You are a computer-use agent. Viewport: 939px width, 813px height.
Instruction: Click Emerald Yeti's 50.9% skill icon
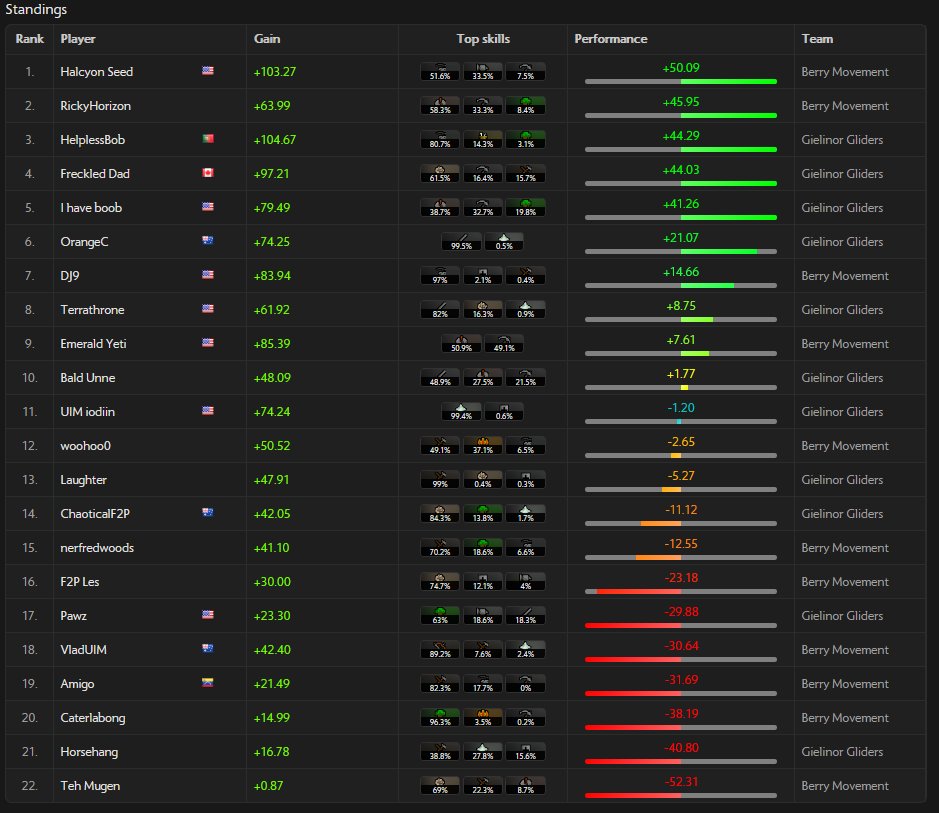coord(459,343)
